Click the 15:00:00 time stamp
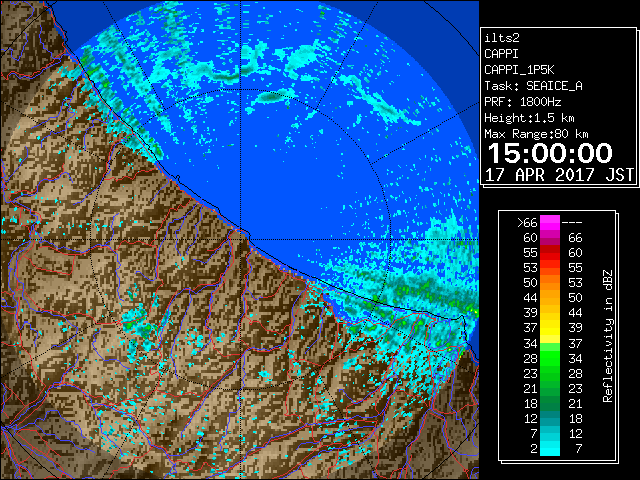 (x=550, y=153)
